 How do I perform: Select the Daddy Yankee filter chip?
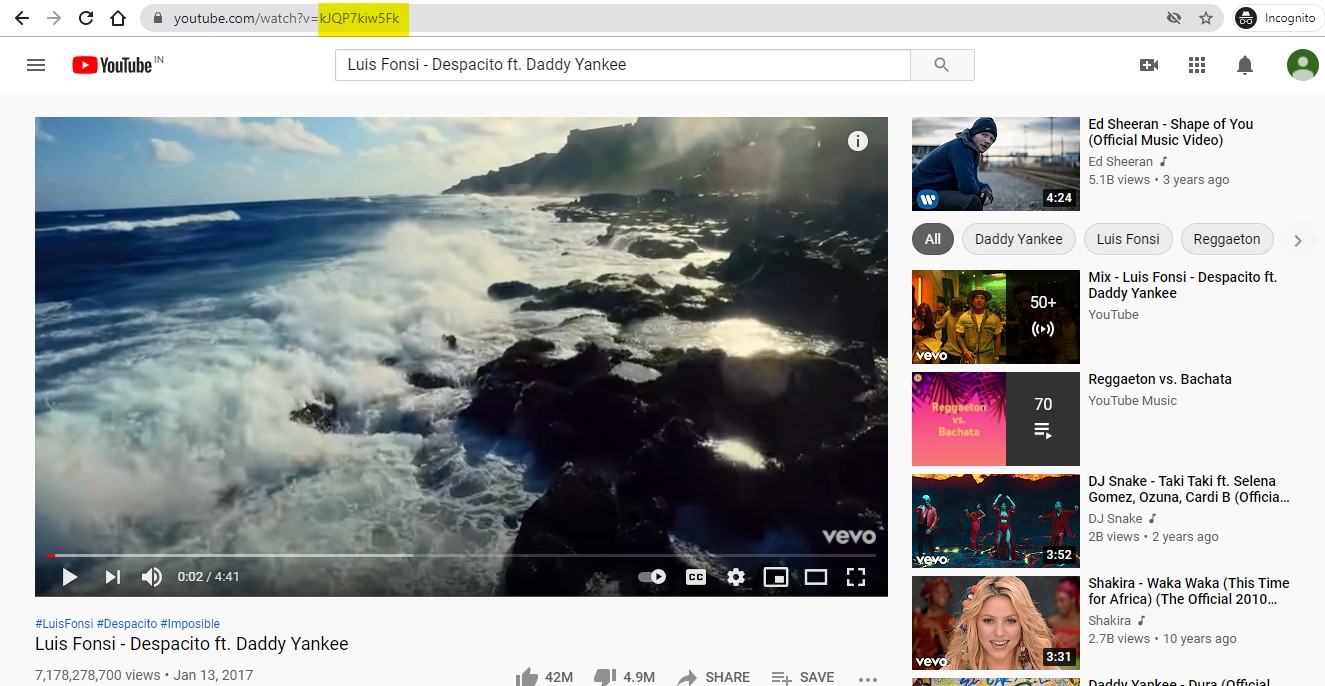[x=1018, y=239]
